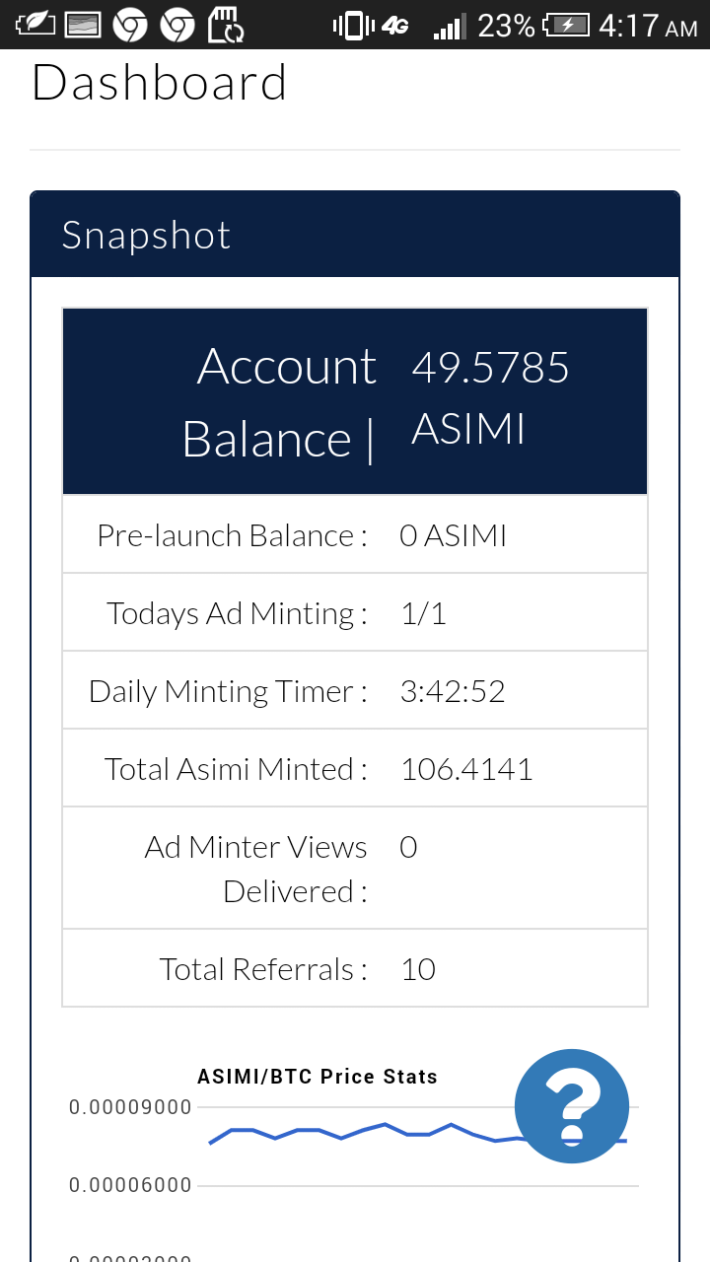
Task: Tap the image notification icon in status bar
Action: click(83, 25)
